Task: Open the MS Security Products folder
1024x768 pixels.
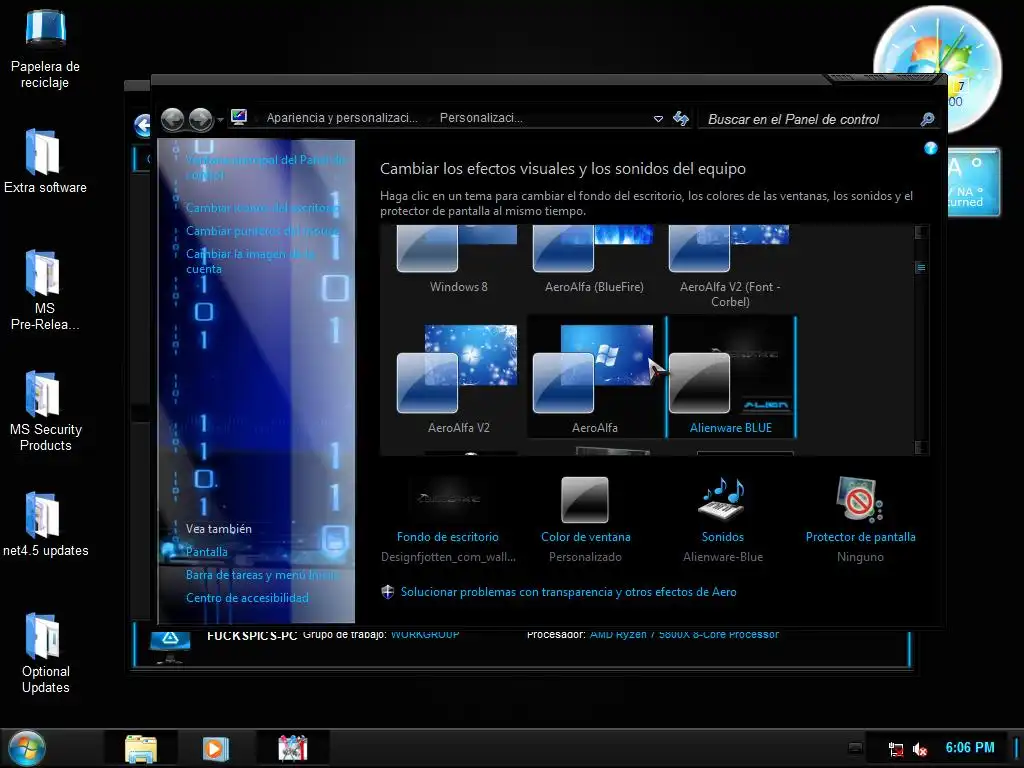Action: click(45, 411)
